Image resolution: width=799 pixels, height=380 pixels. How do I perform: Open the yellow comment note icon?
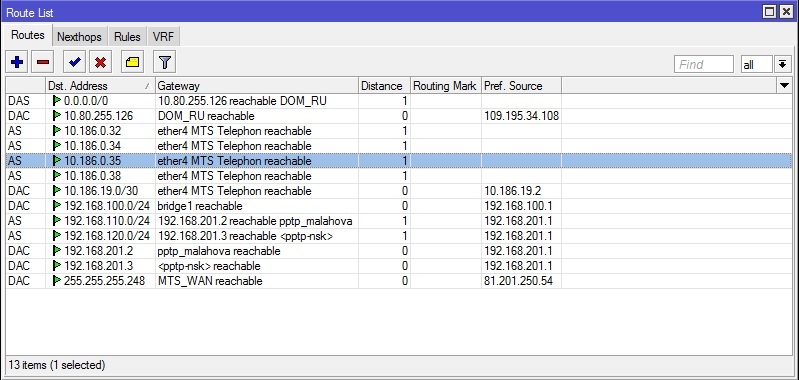(132, 63)
